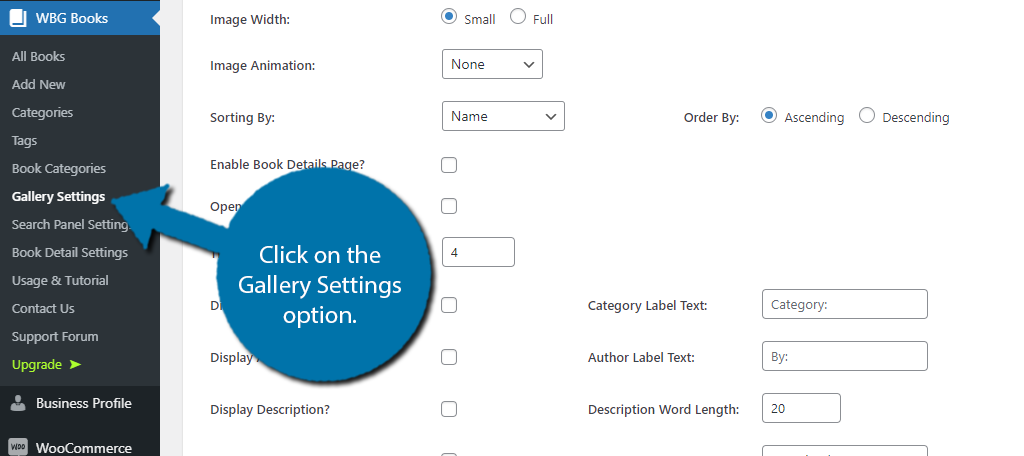1024x456 pixels.
Task: Tick the Display Description checkbox
Action: [449, 409]
